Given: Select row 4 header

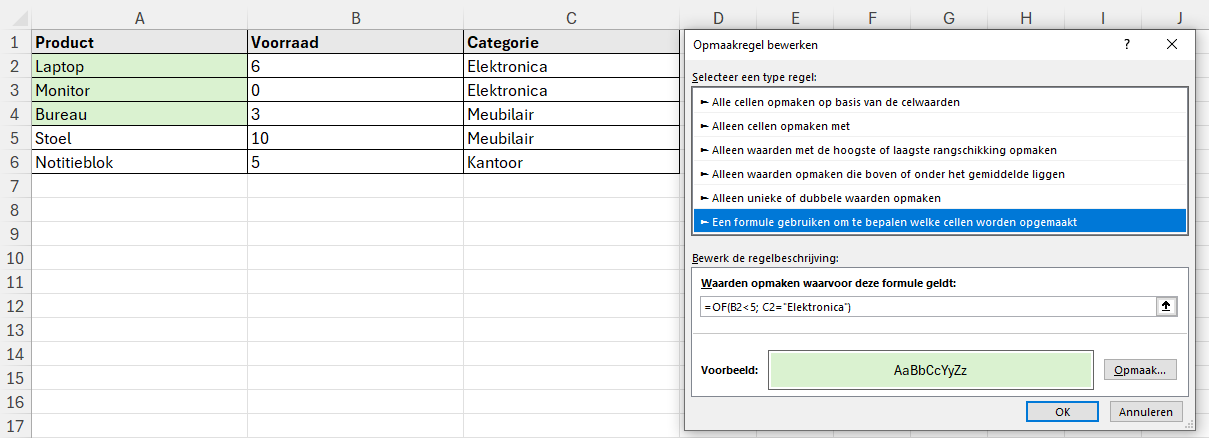Looking at the screenshot, I should point(15,115).
